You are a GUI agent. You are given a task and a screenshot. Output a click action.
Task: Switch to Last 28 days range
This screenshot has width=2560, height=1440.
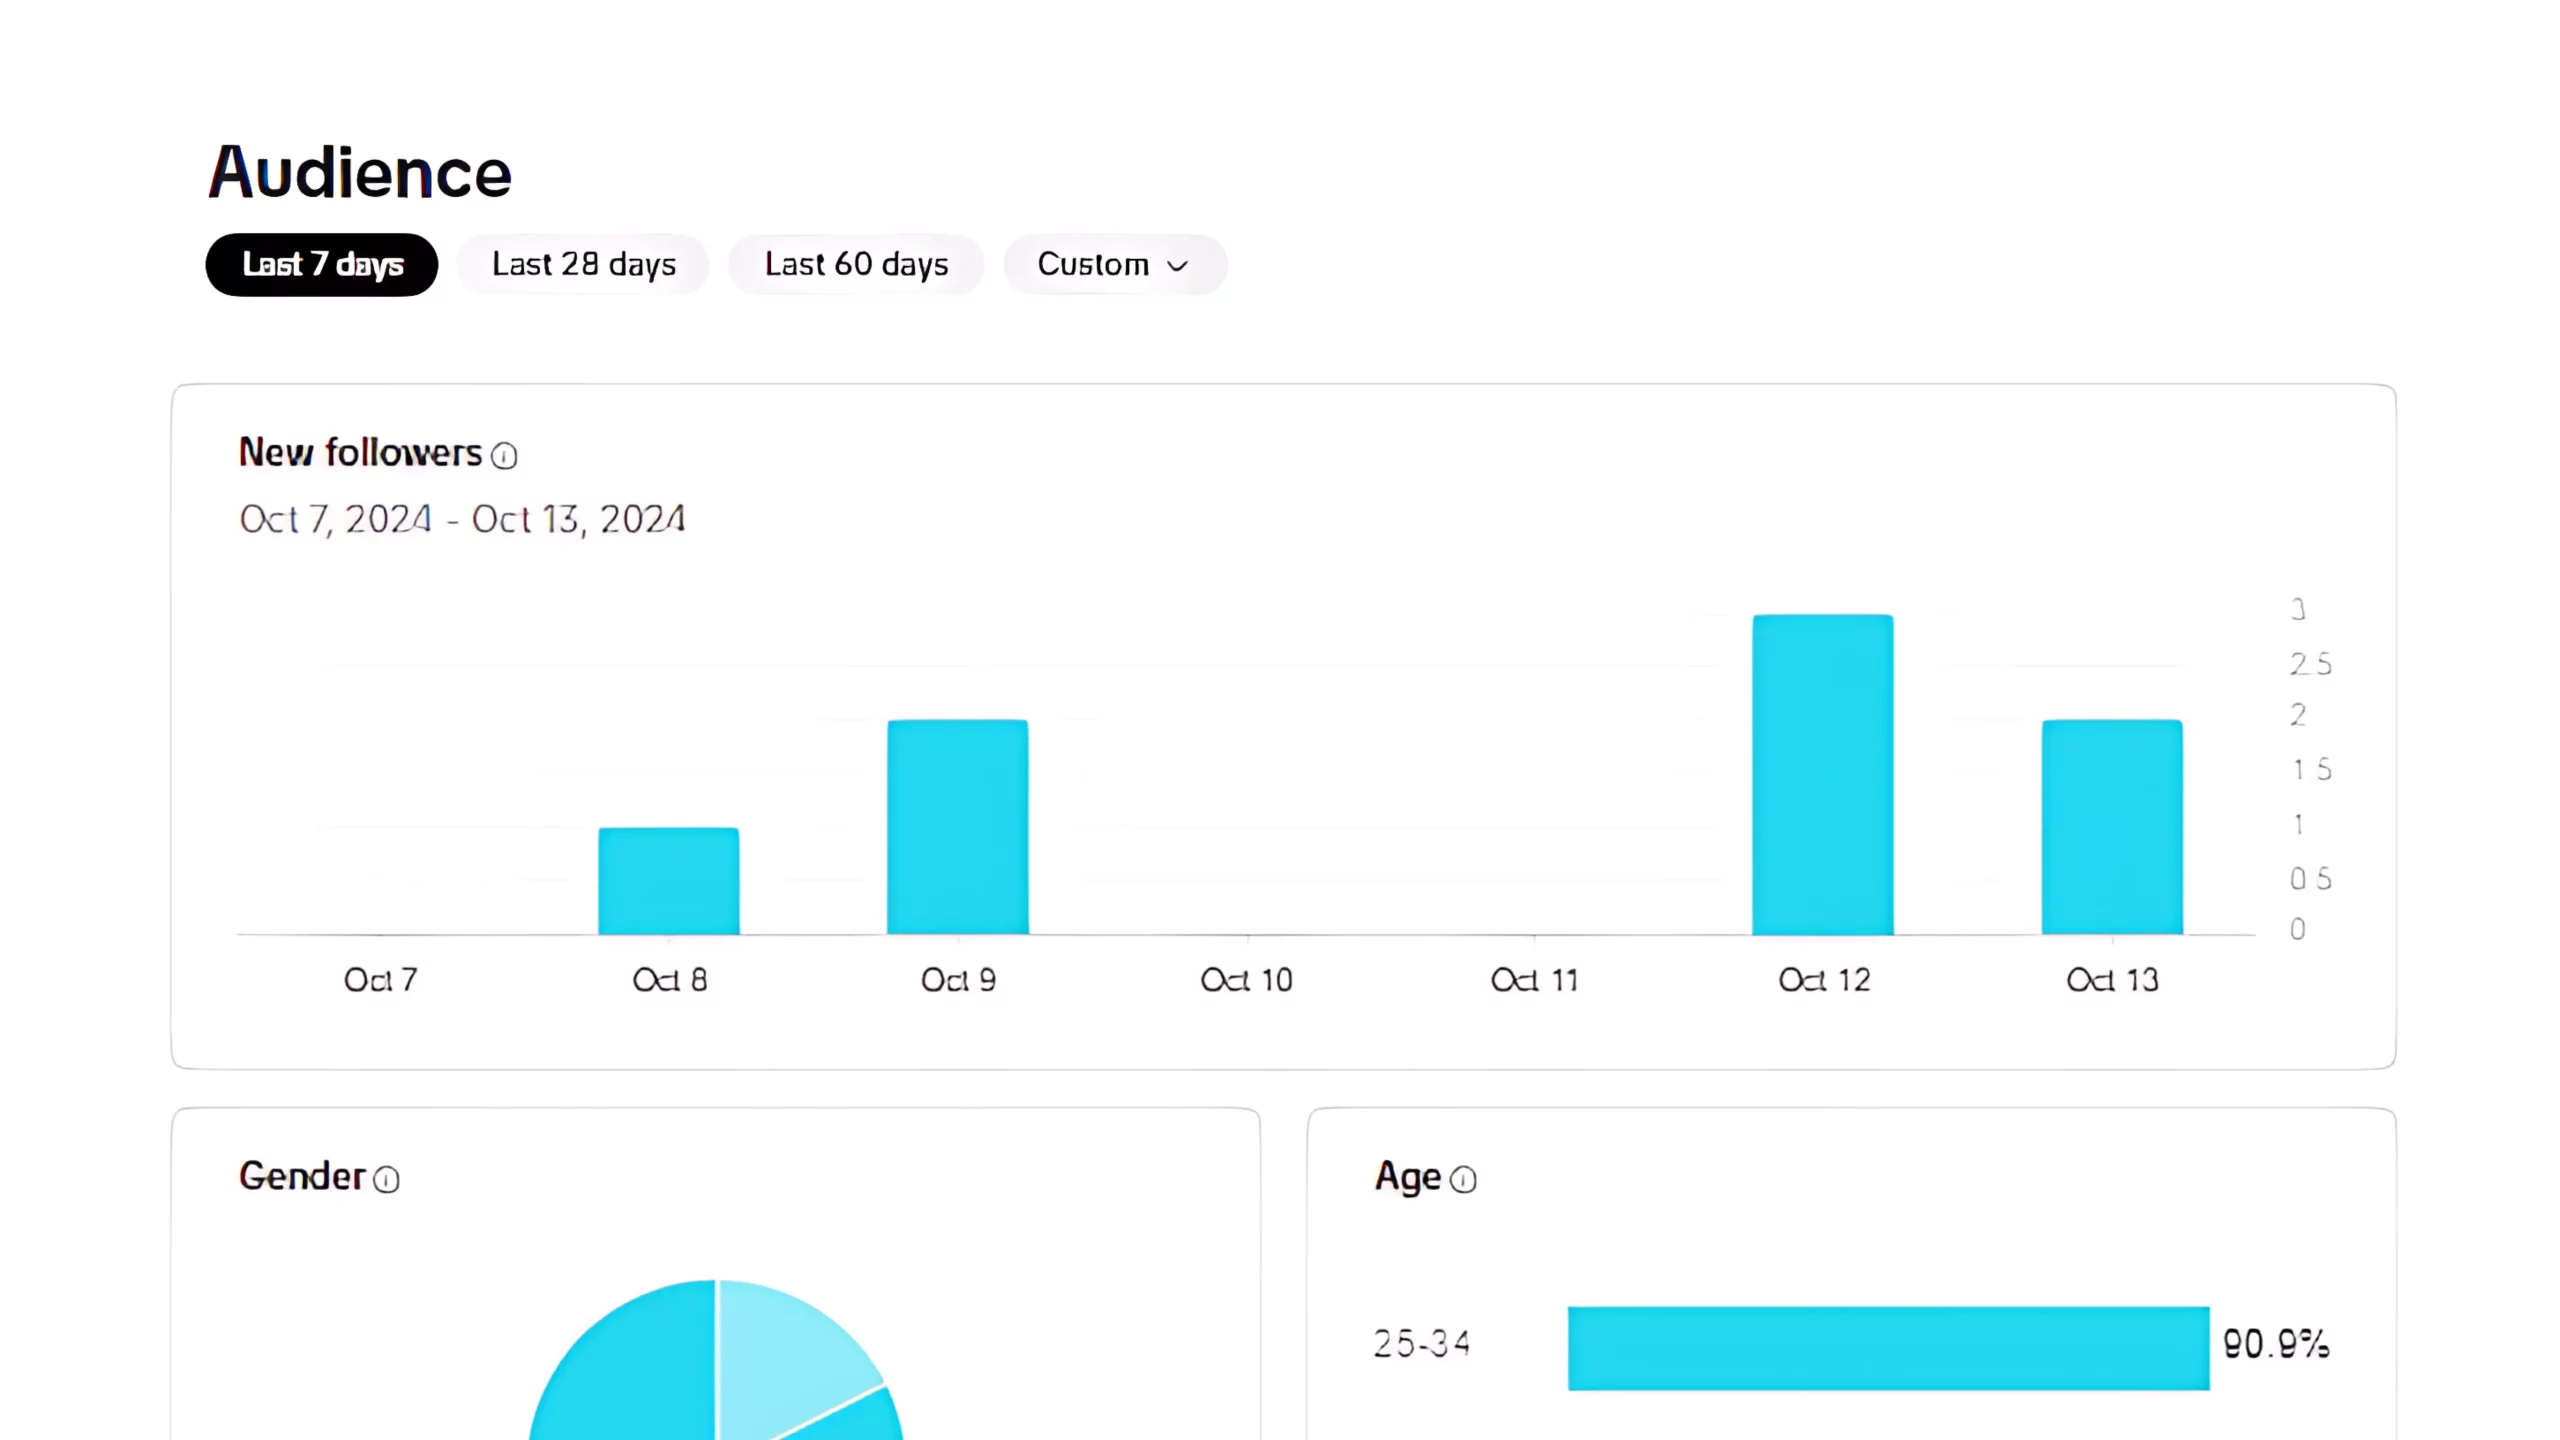pyautogui.click(x=583, y=265)
